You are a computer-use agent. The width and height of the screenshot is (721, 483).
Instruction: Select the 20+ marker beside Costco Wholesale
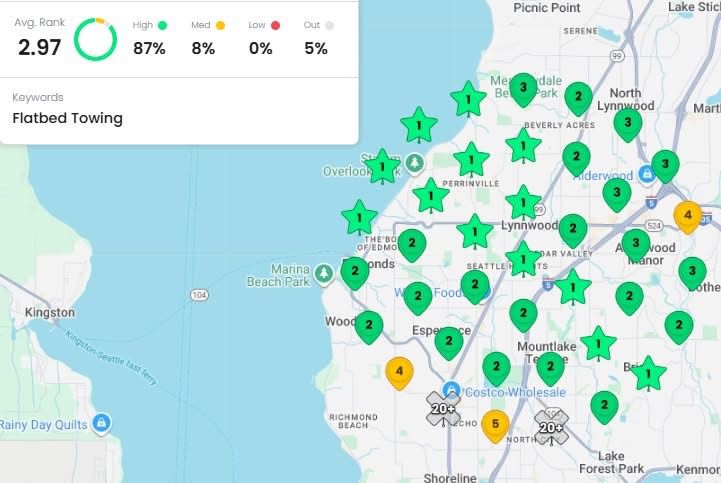click(x=442, y=408)
